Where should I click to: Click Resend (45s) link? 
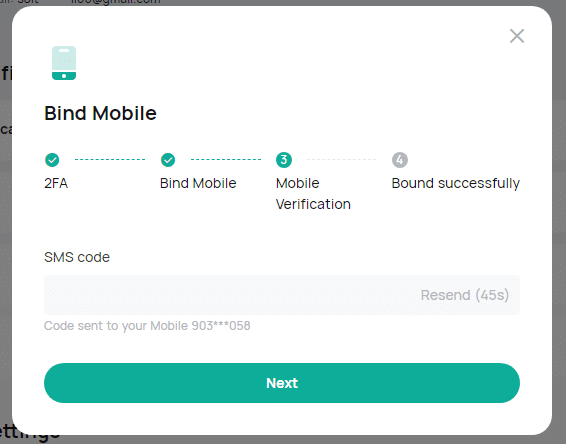click(465, 295)
